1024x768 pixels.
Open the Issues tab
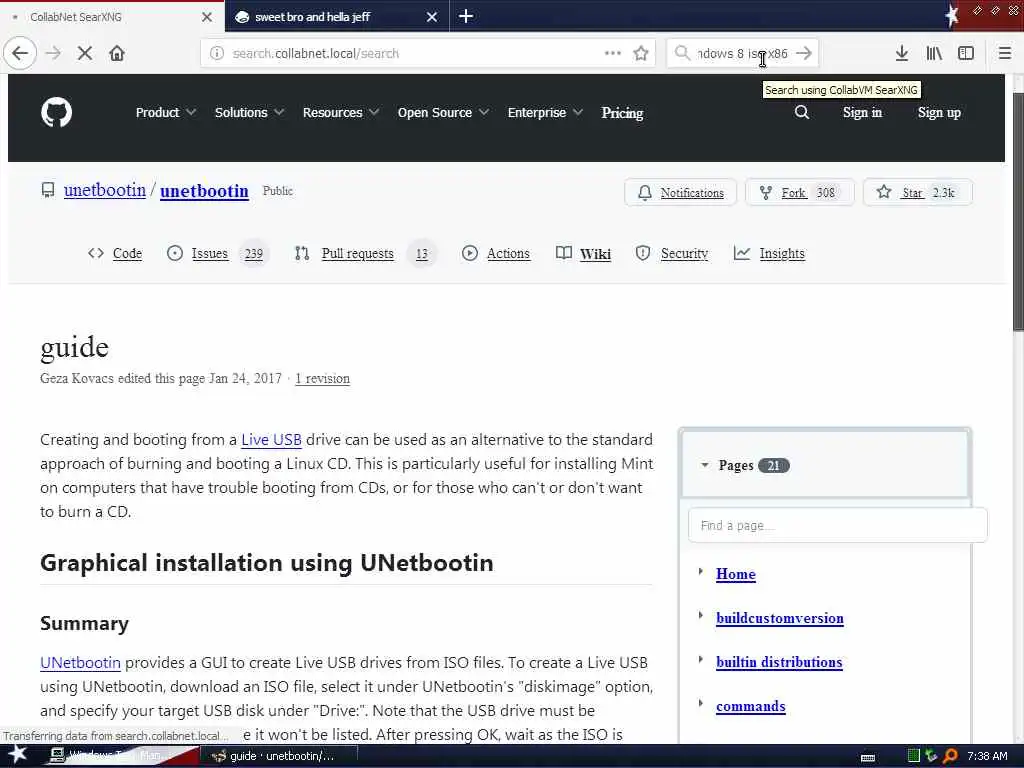217,253
